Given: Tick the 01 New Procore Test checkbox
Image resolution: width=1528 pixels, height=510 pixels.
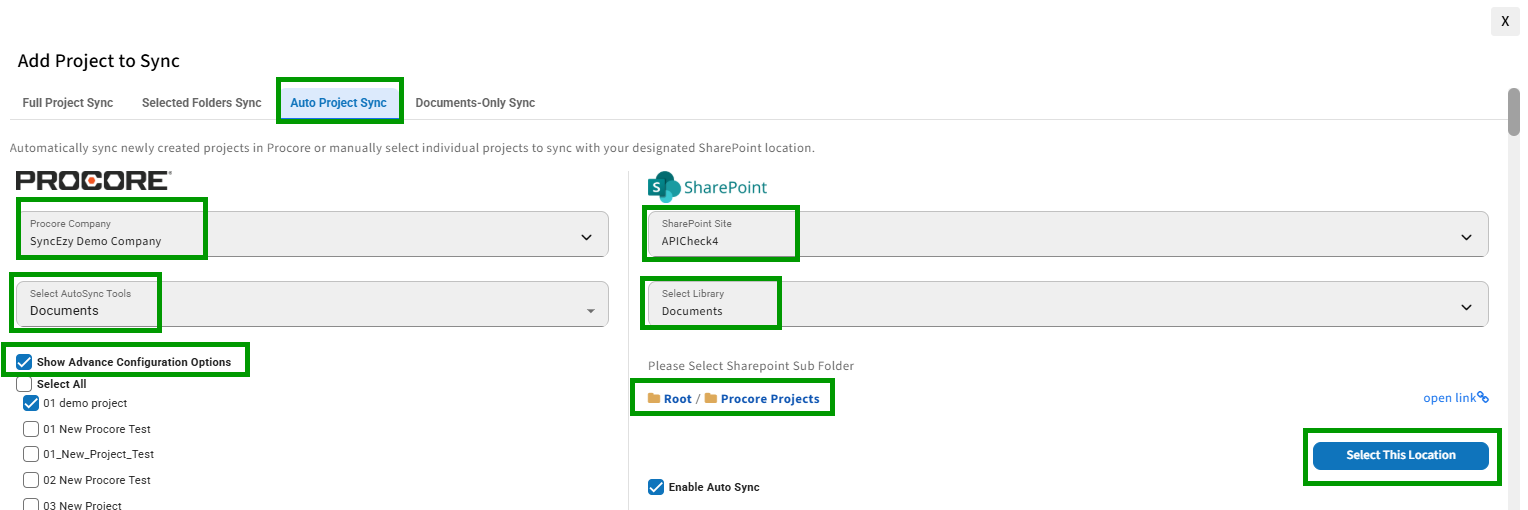Looking at the screenshot, I should pos(31,429).
